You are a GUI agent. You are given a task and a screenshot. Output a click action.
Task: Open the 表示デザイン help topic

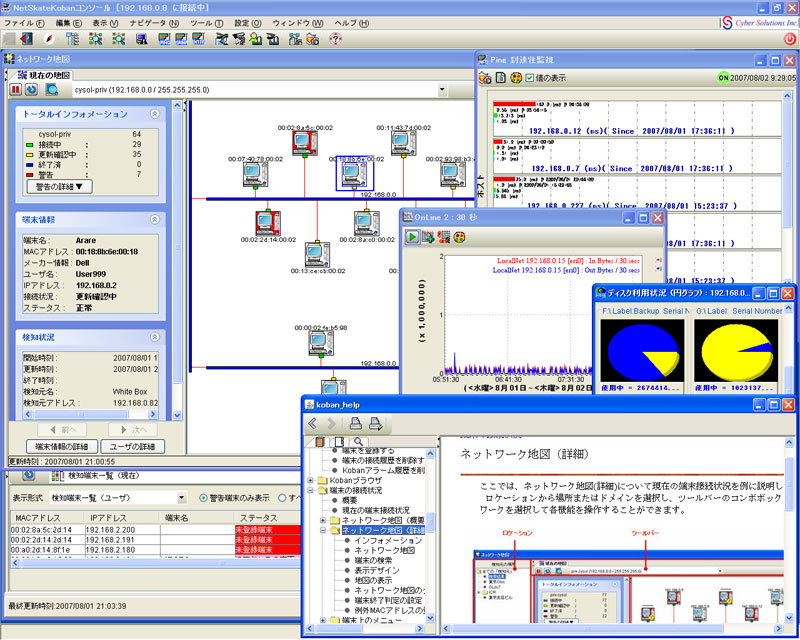(x=377, y=570)
